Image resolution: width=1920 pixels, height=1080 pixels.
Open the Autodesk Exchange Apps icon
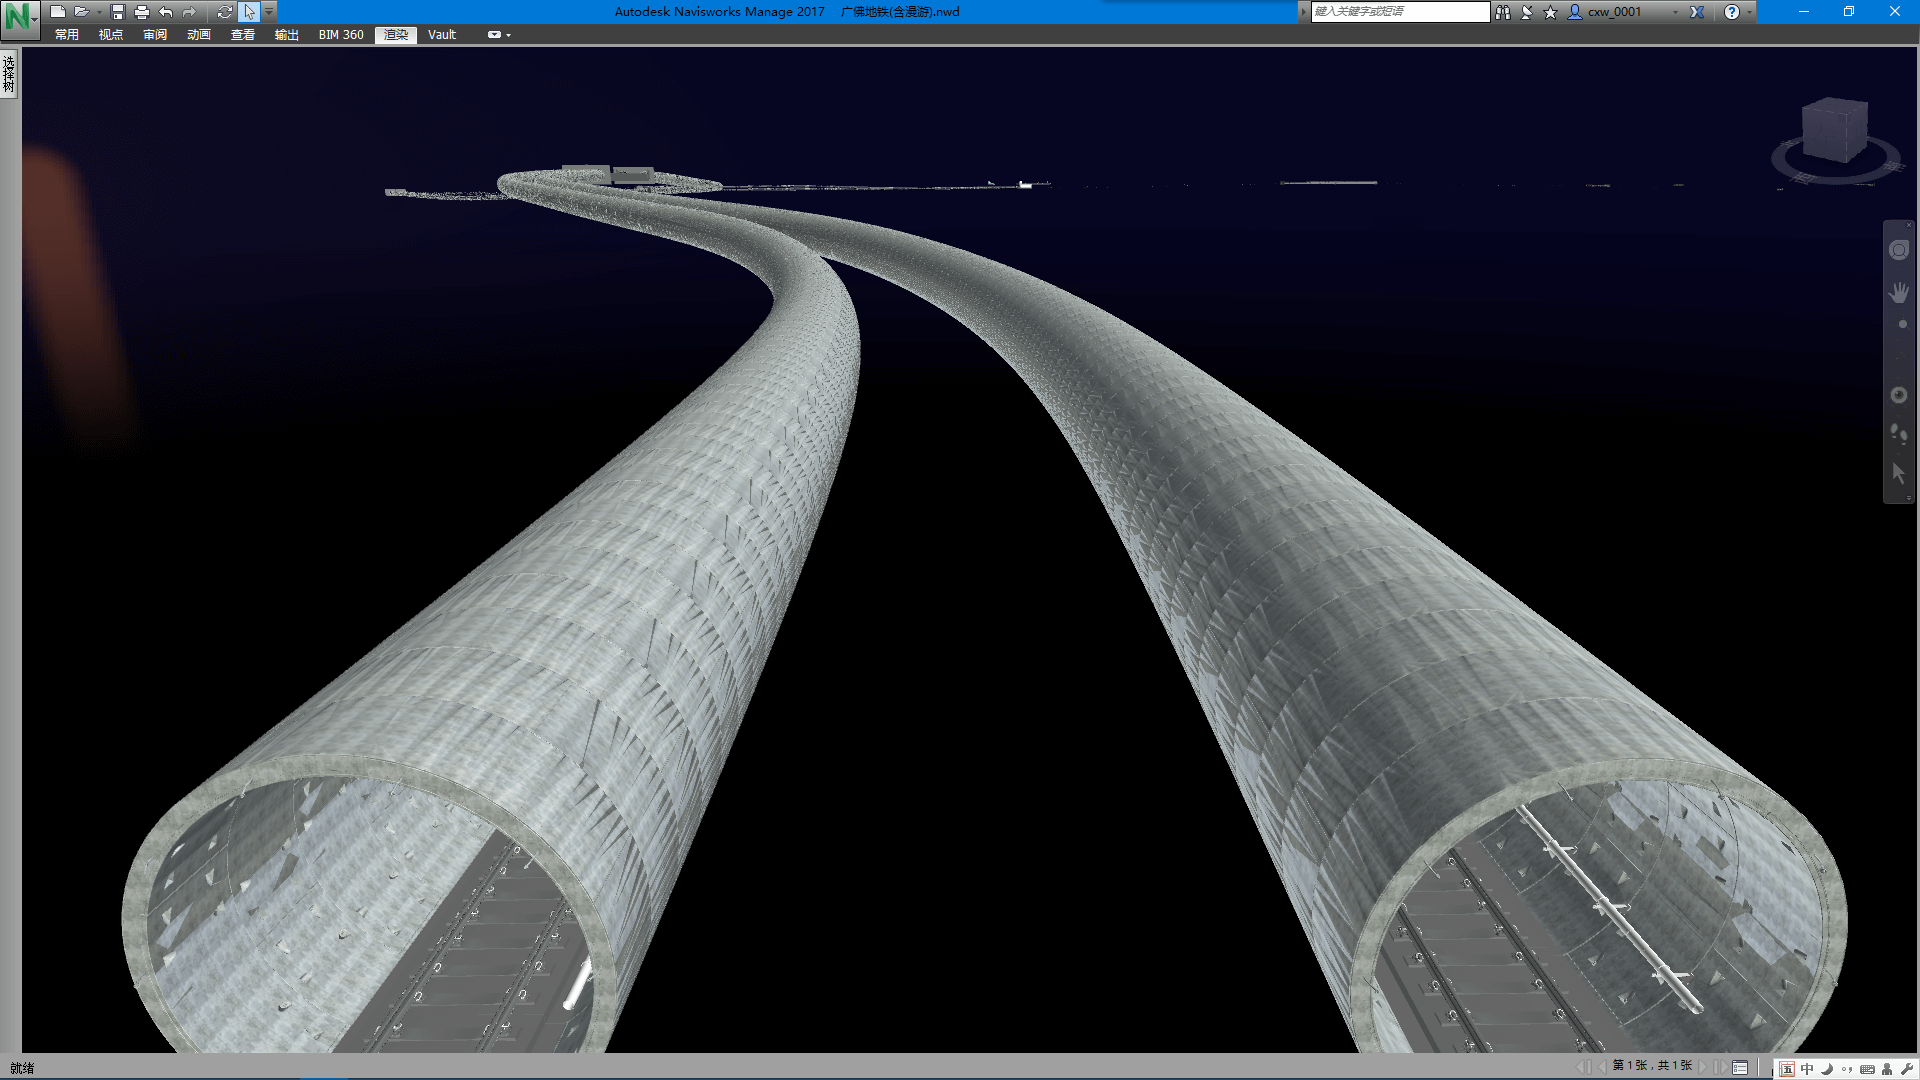click(1697, 12)
